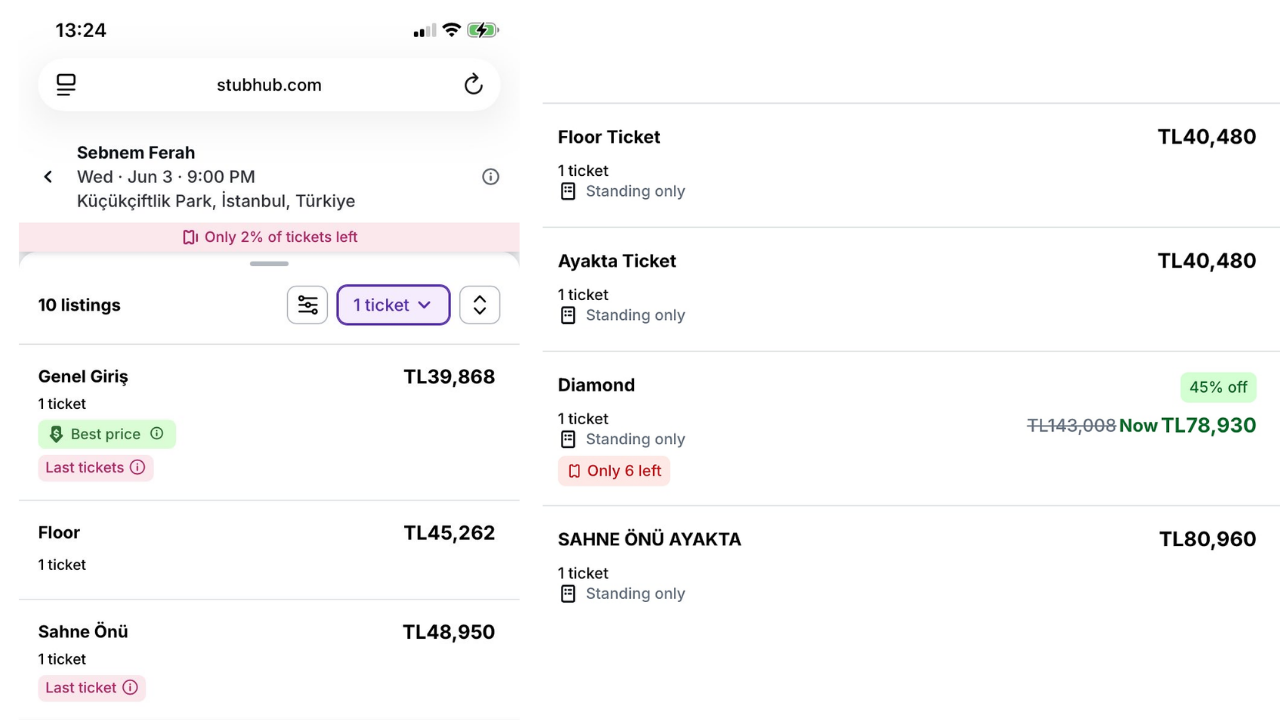Reload the stubhub.com page

click(x=474, y=85)
